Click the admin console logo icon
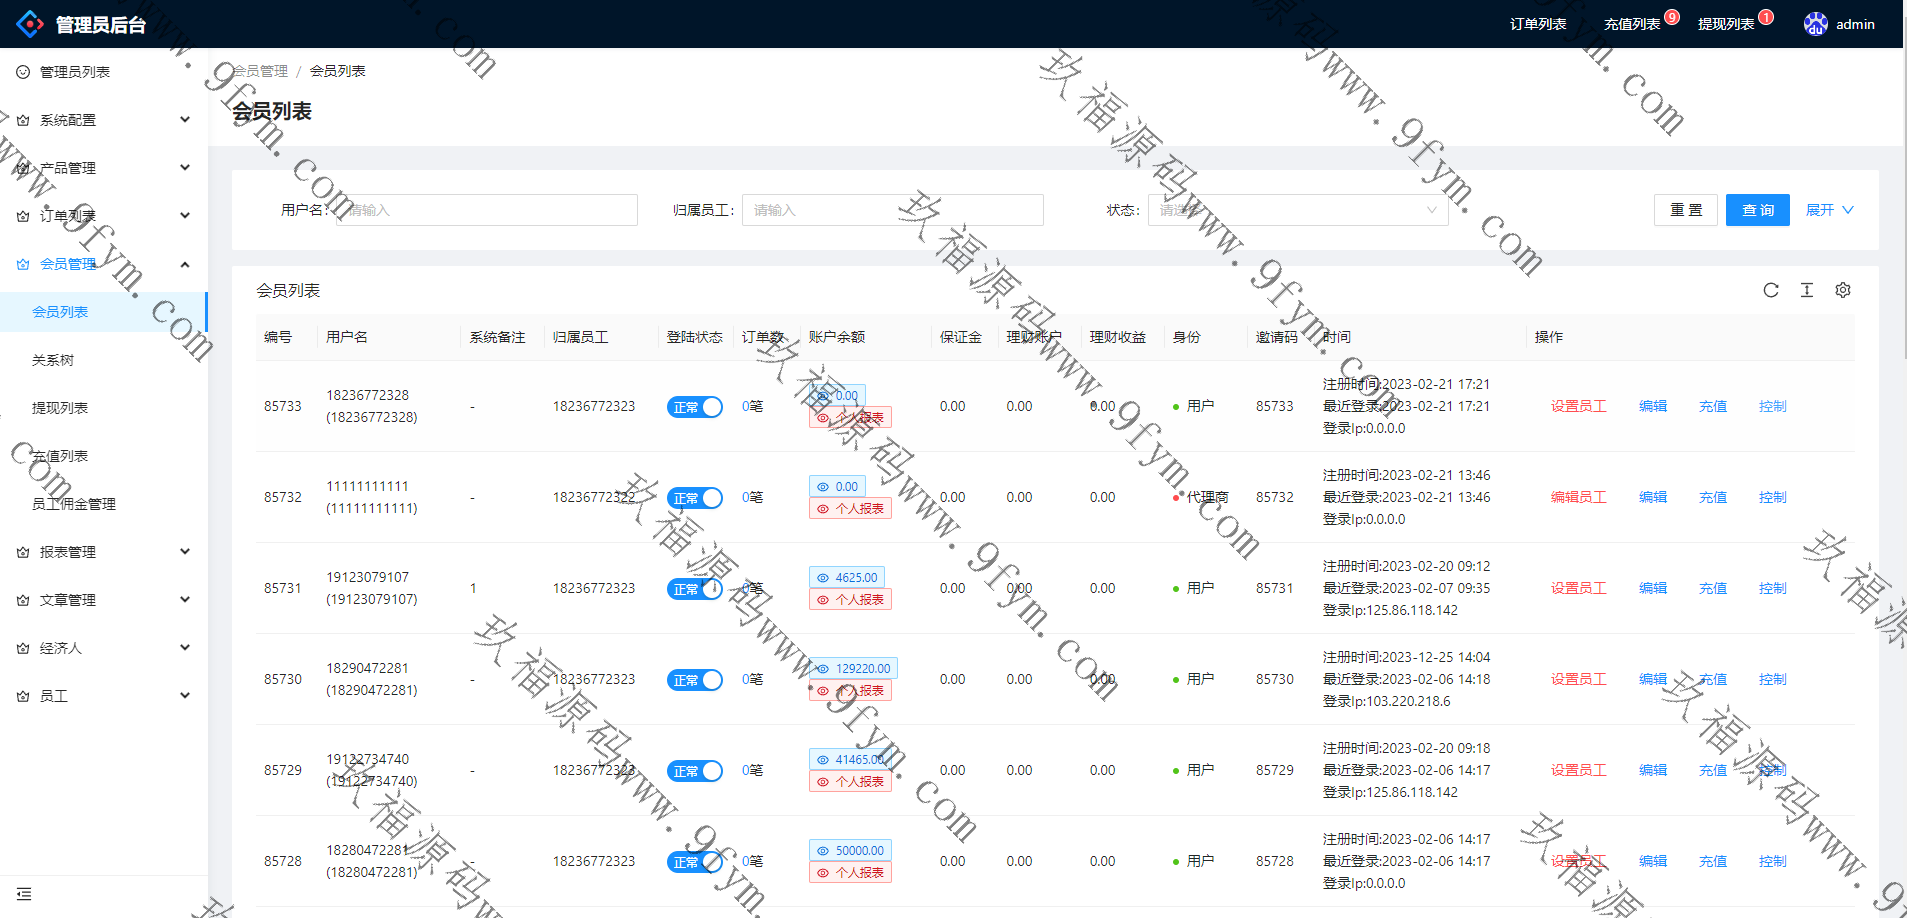1907x918 pixels. (30, 24)
